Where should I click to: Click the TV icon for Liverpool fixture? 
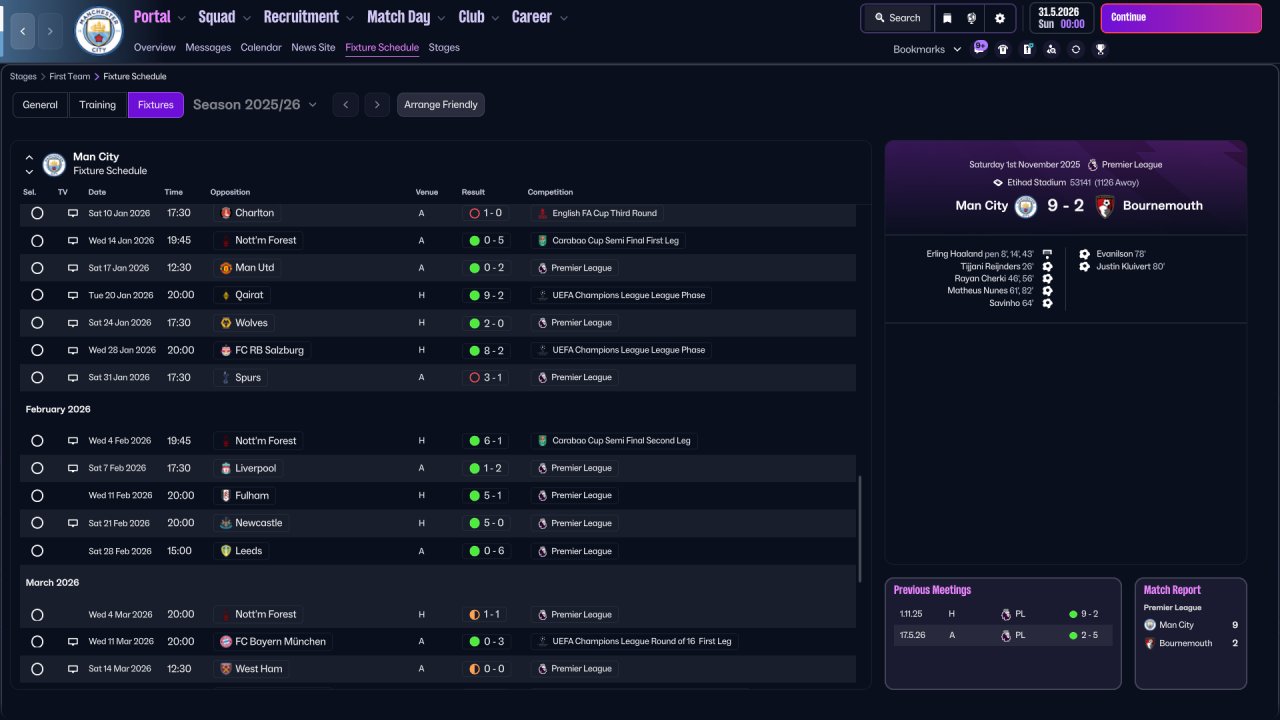[72, 468]
